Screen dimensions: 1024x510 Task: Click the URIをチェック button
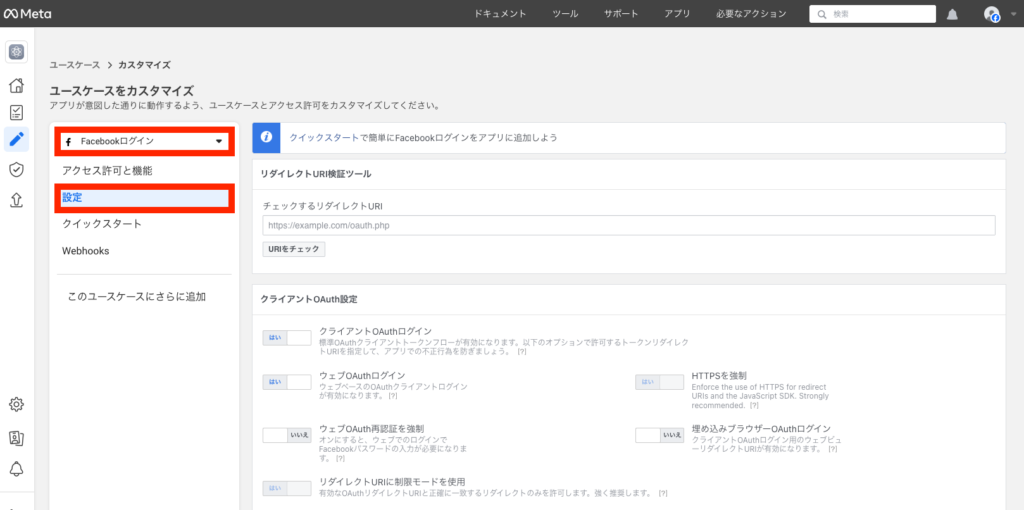click(294, 249)
